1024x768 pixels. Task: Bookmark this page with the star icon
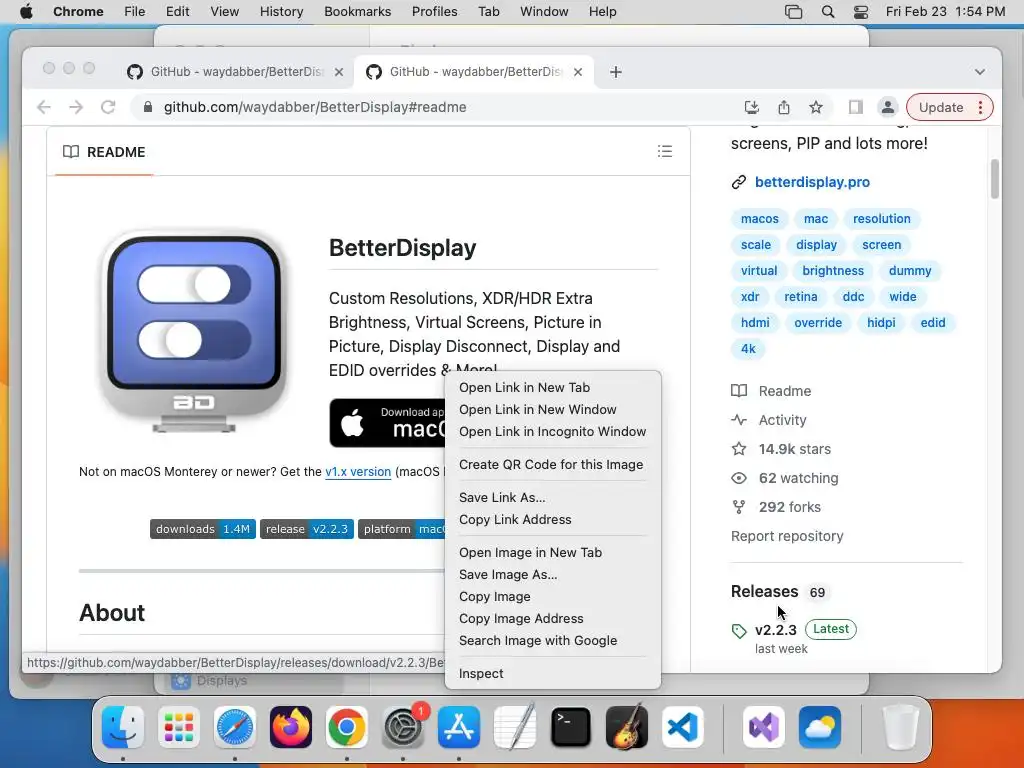(x=816, y=107)
